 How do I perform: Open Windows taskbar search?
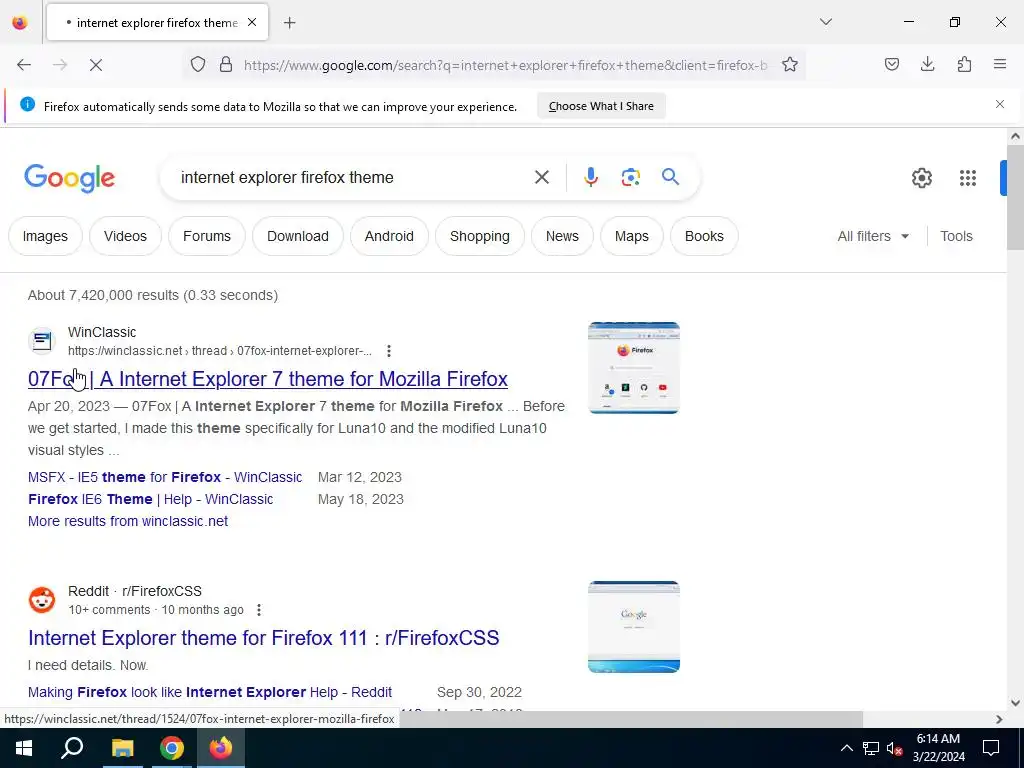[x=72, y=748]
